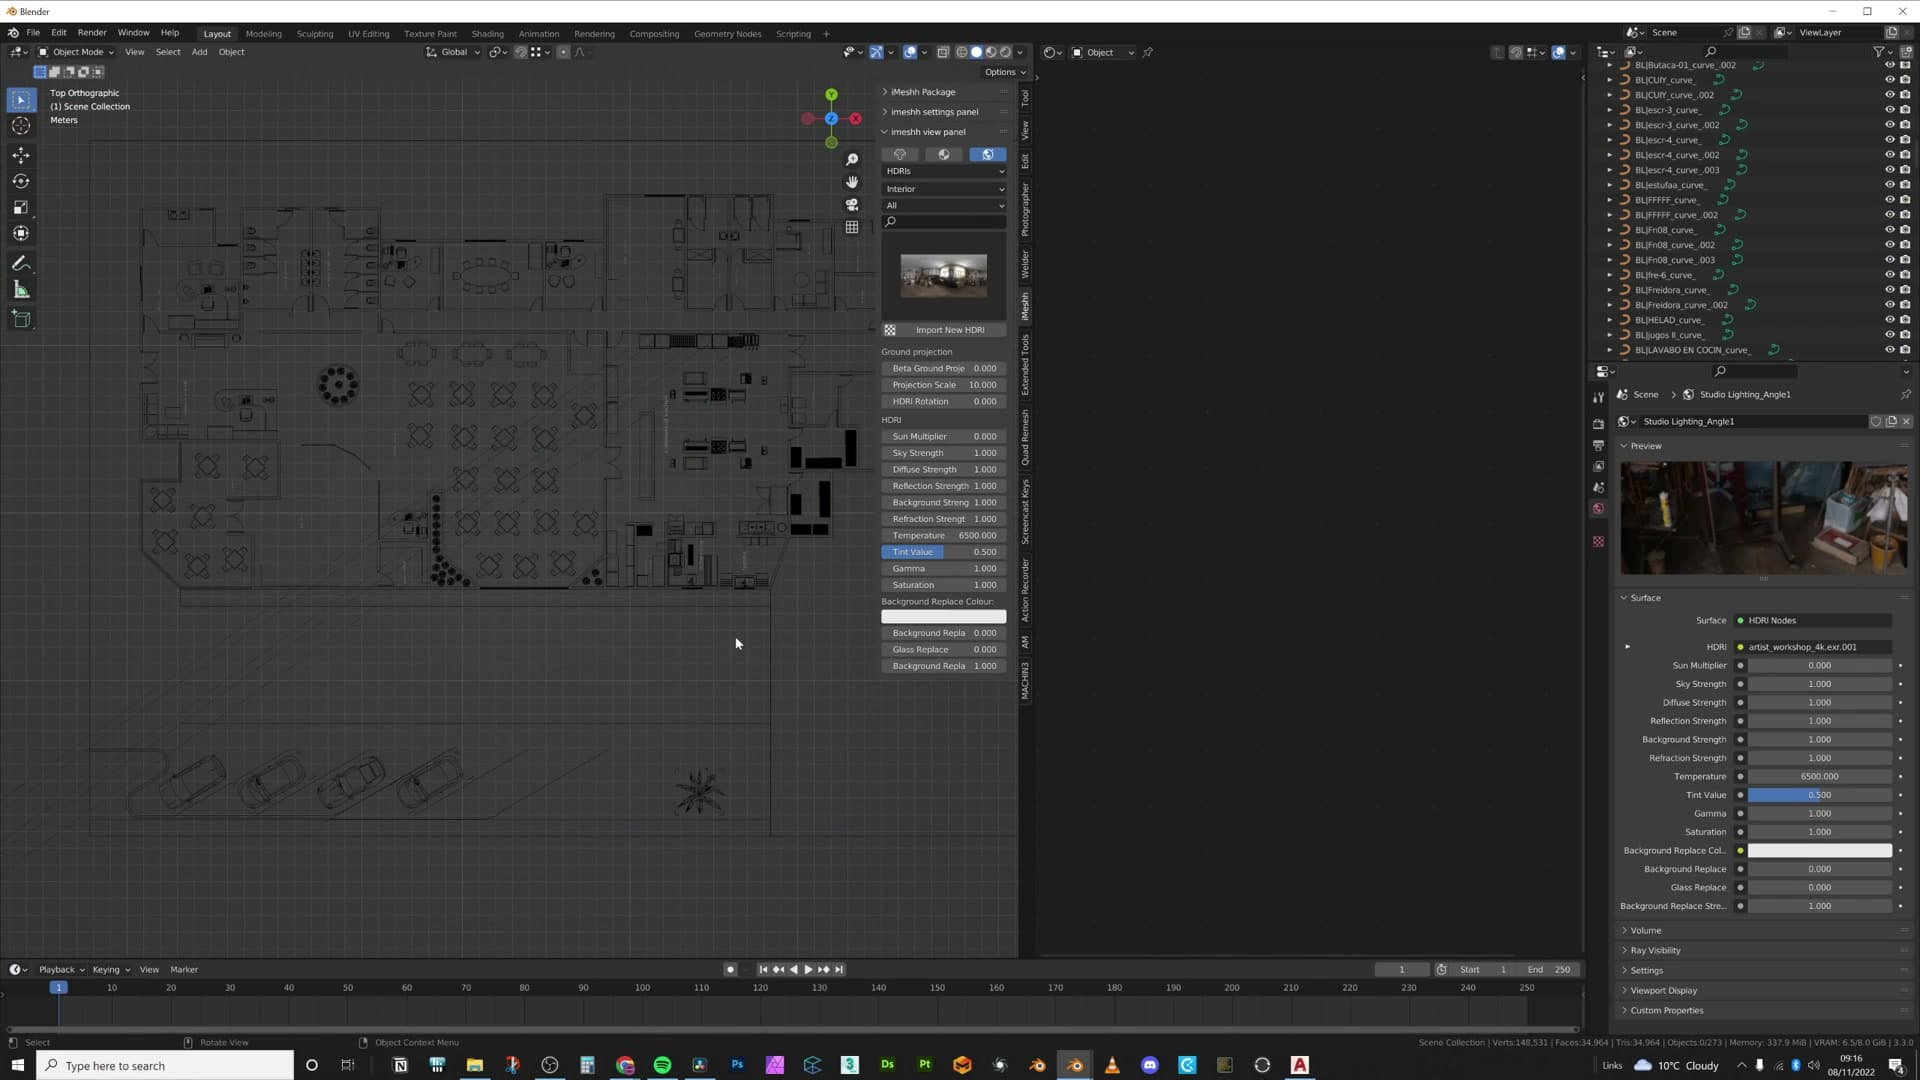Open the Shading workspace tab
The height and width of the screenshot is (1080, 1920).
pos(488,34)
